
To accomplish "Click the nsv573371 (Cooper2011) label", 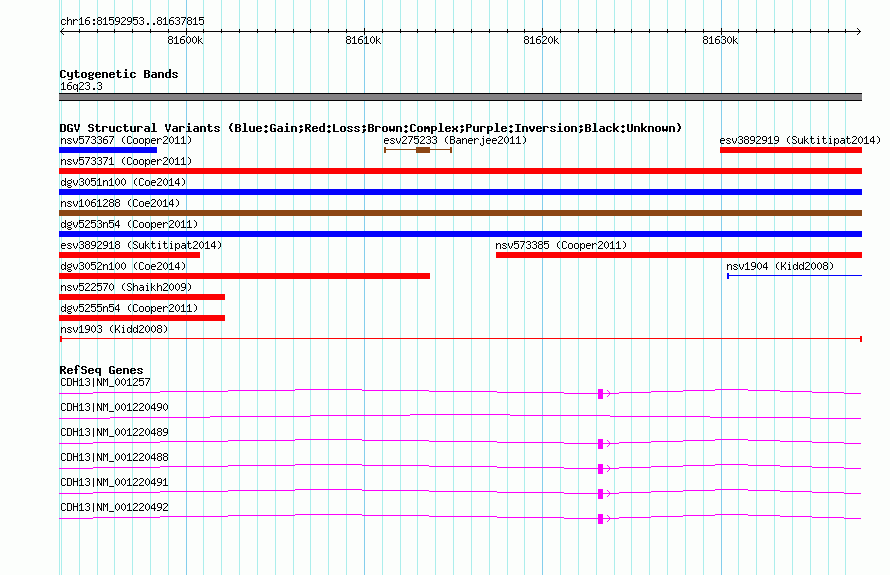I will [x=126, y=161].
